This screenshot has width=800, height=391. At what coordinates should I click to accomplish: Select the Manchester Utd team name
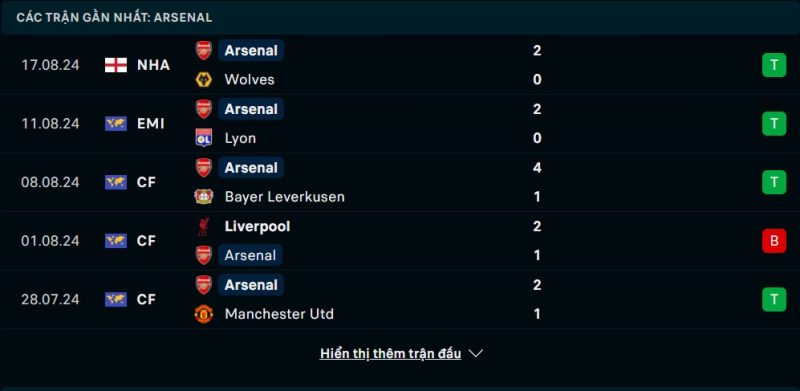[x=279, y=314]
